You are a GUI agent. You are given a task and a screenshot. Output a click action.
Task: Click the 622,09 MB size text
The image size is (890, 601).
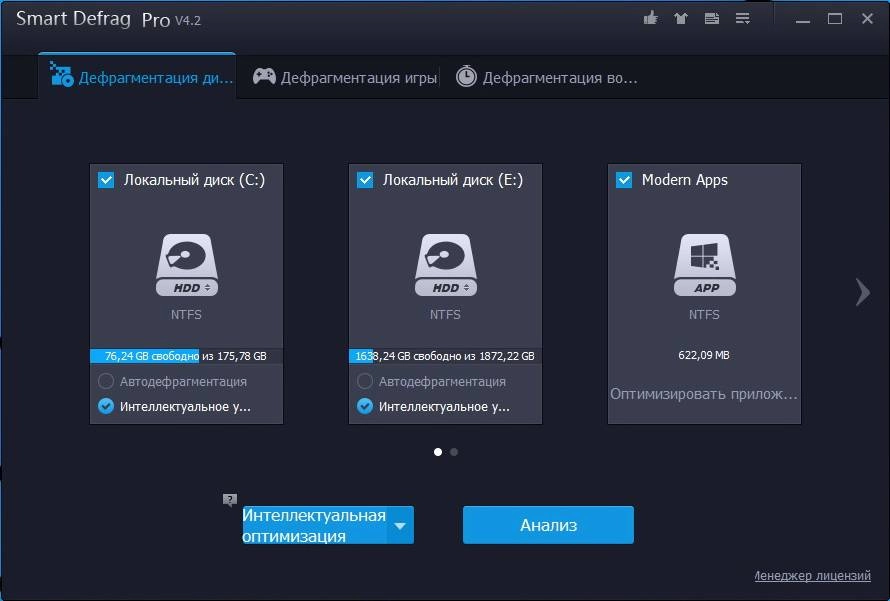704,355
